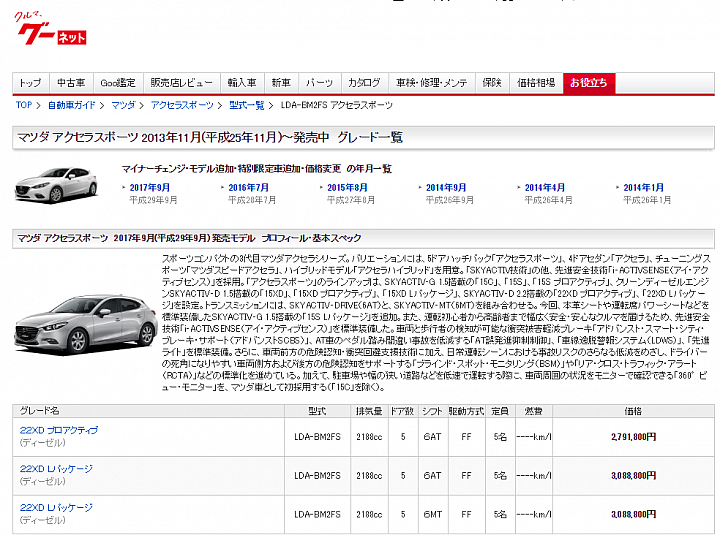
Task: Click the small white Axela thumbnail
Action: [56, 185]
